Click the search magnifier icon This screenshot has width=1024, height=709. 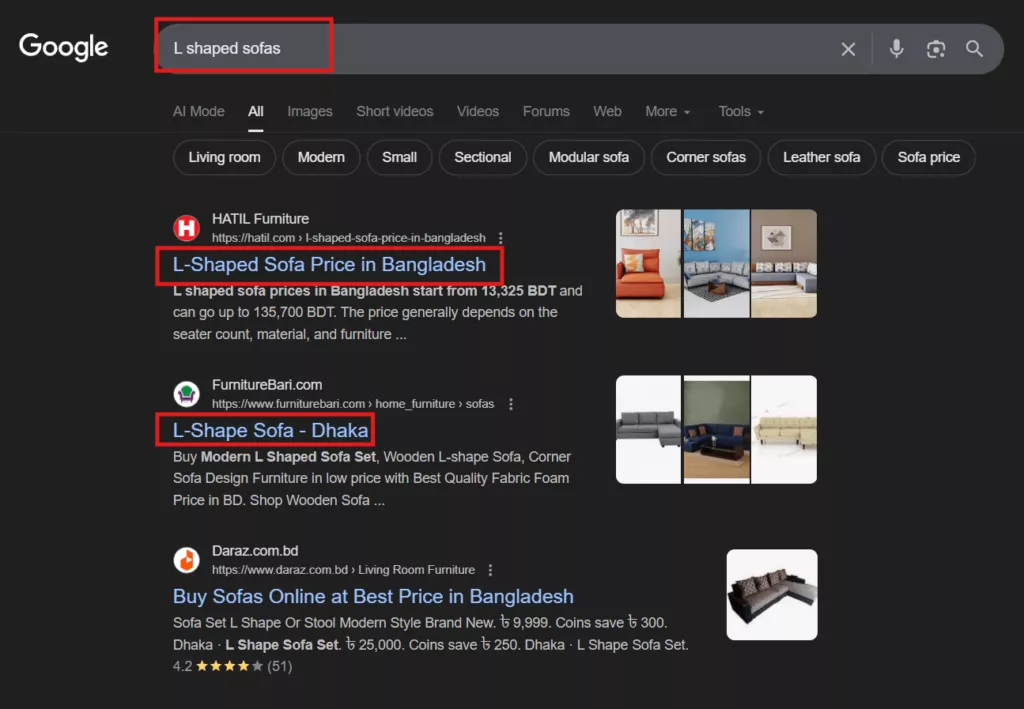pos(975,48)
